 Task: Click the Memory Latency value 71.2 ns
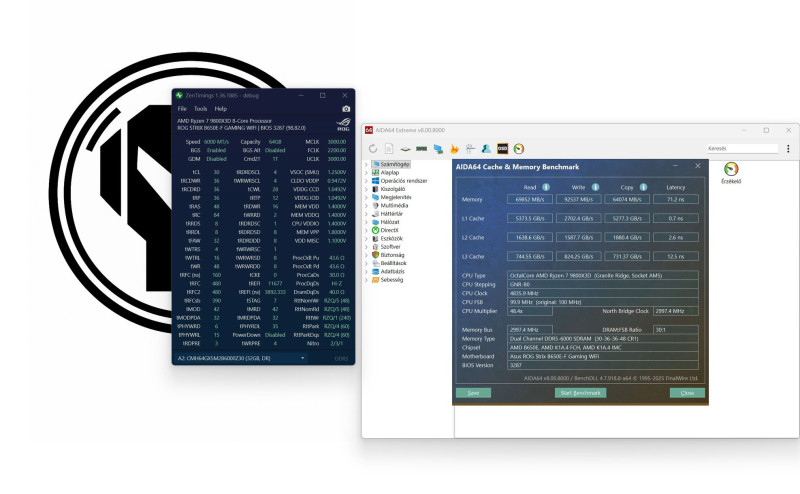[x=676, y=200]
